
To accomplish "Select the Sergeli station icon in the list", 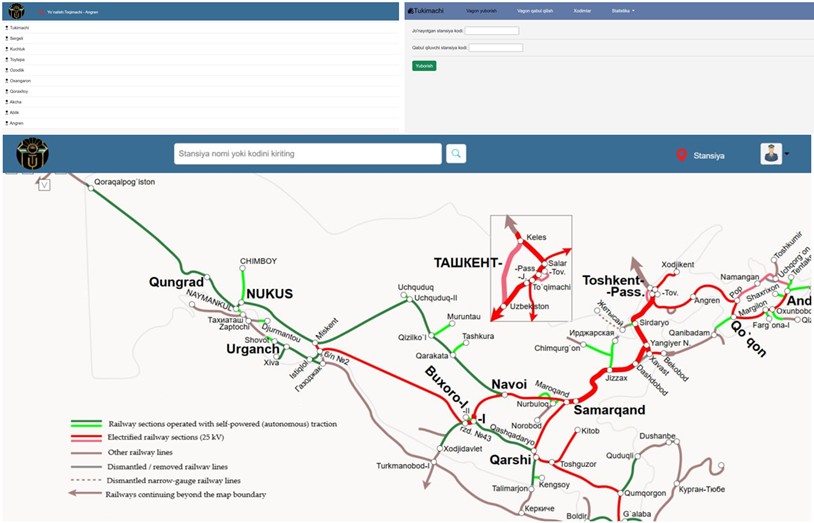I will 7,38.
